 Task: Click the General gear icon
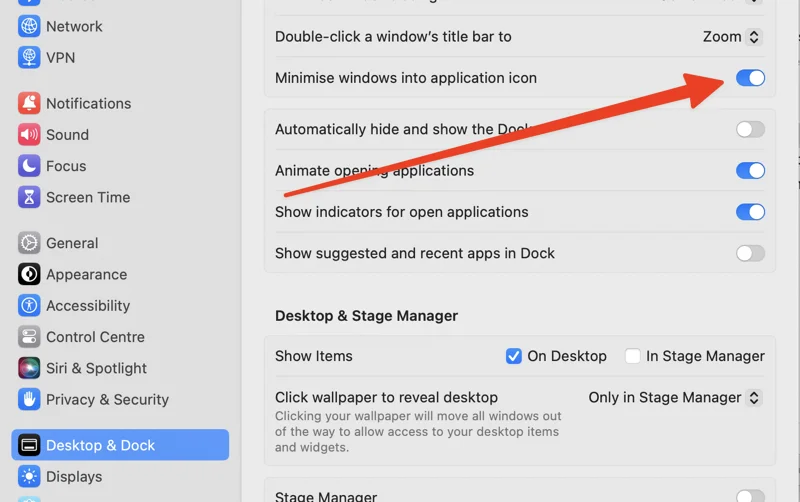coord(29,243)
